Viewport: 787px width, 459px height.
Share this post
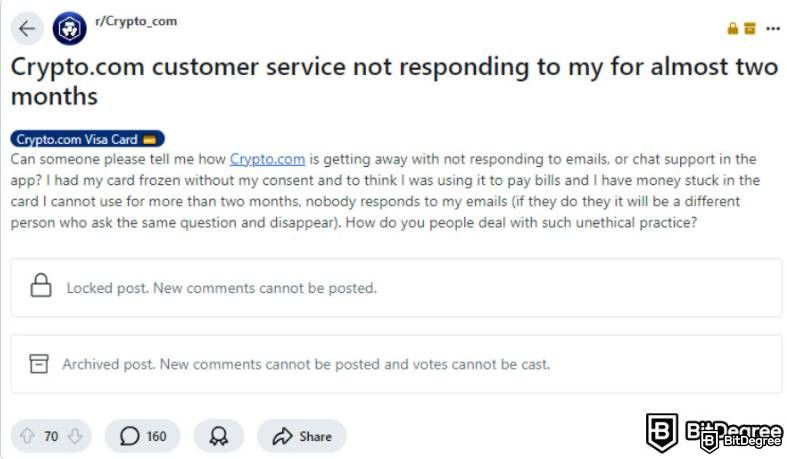(x=302, y=436)
